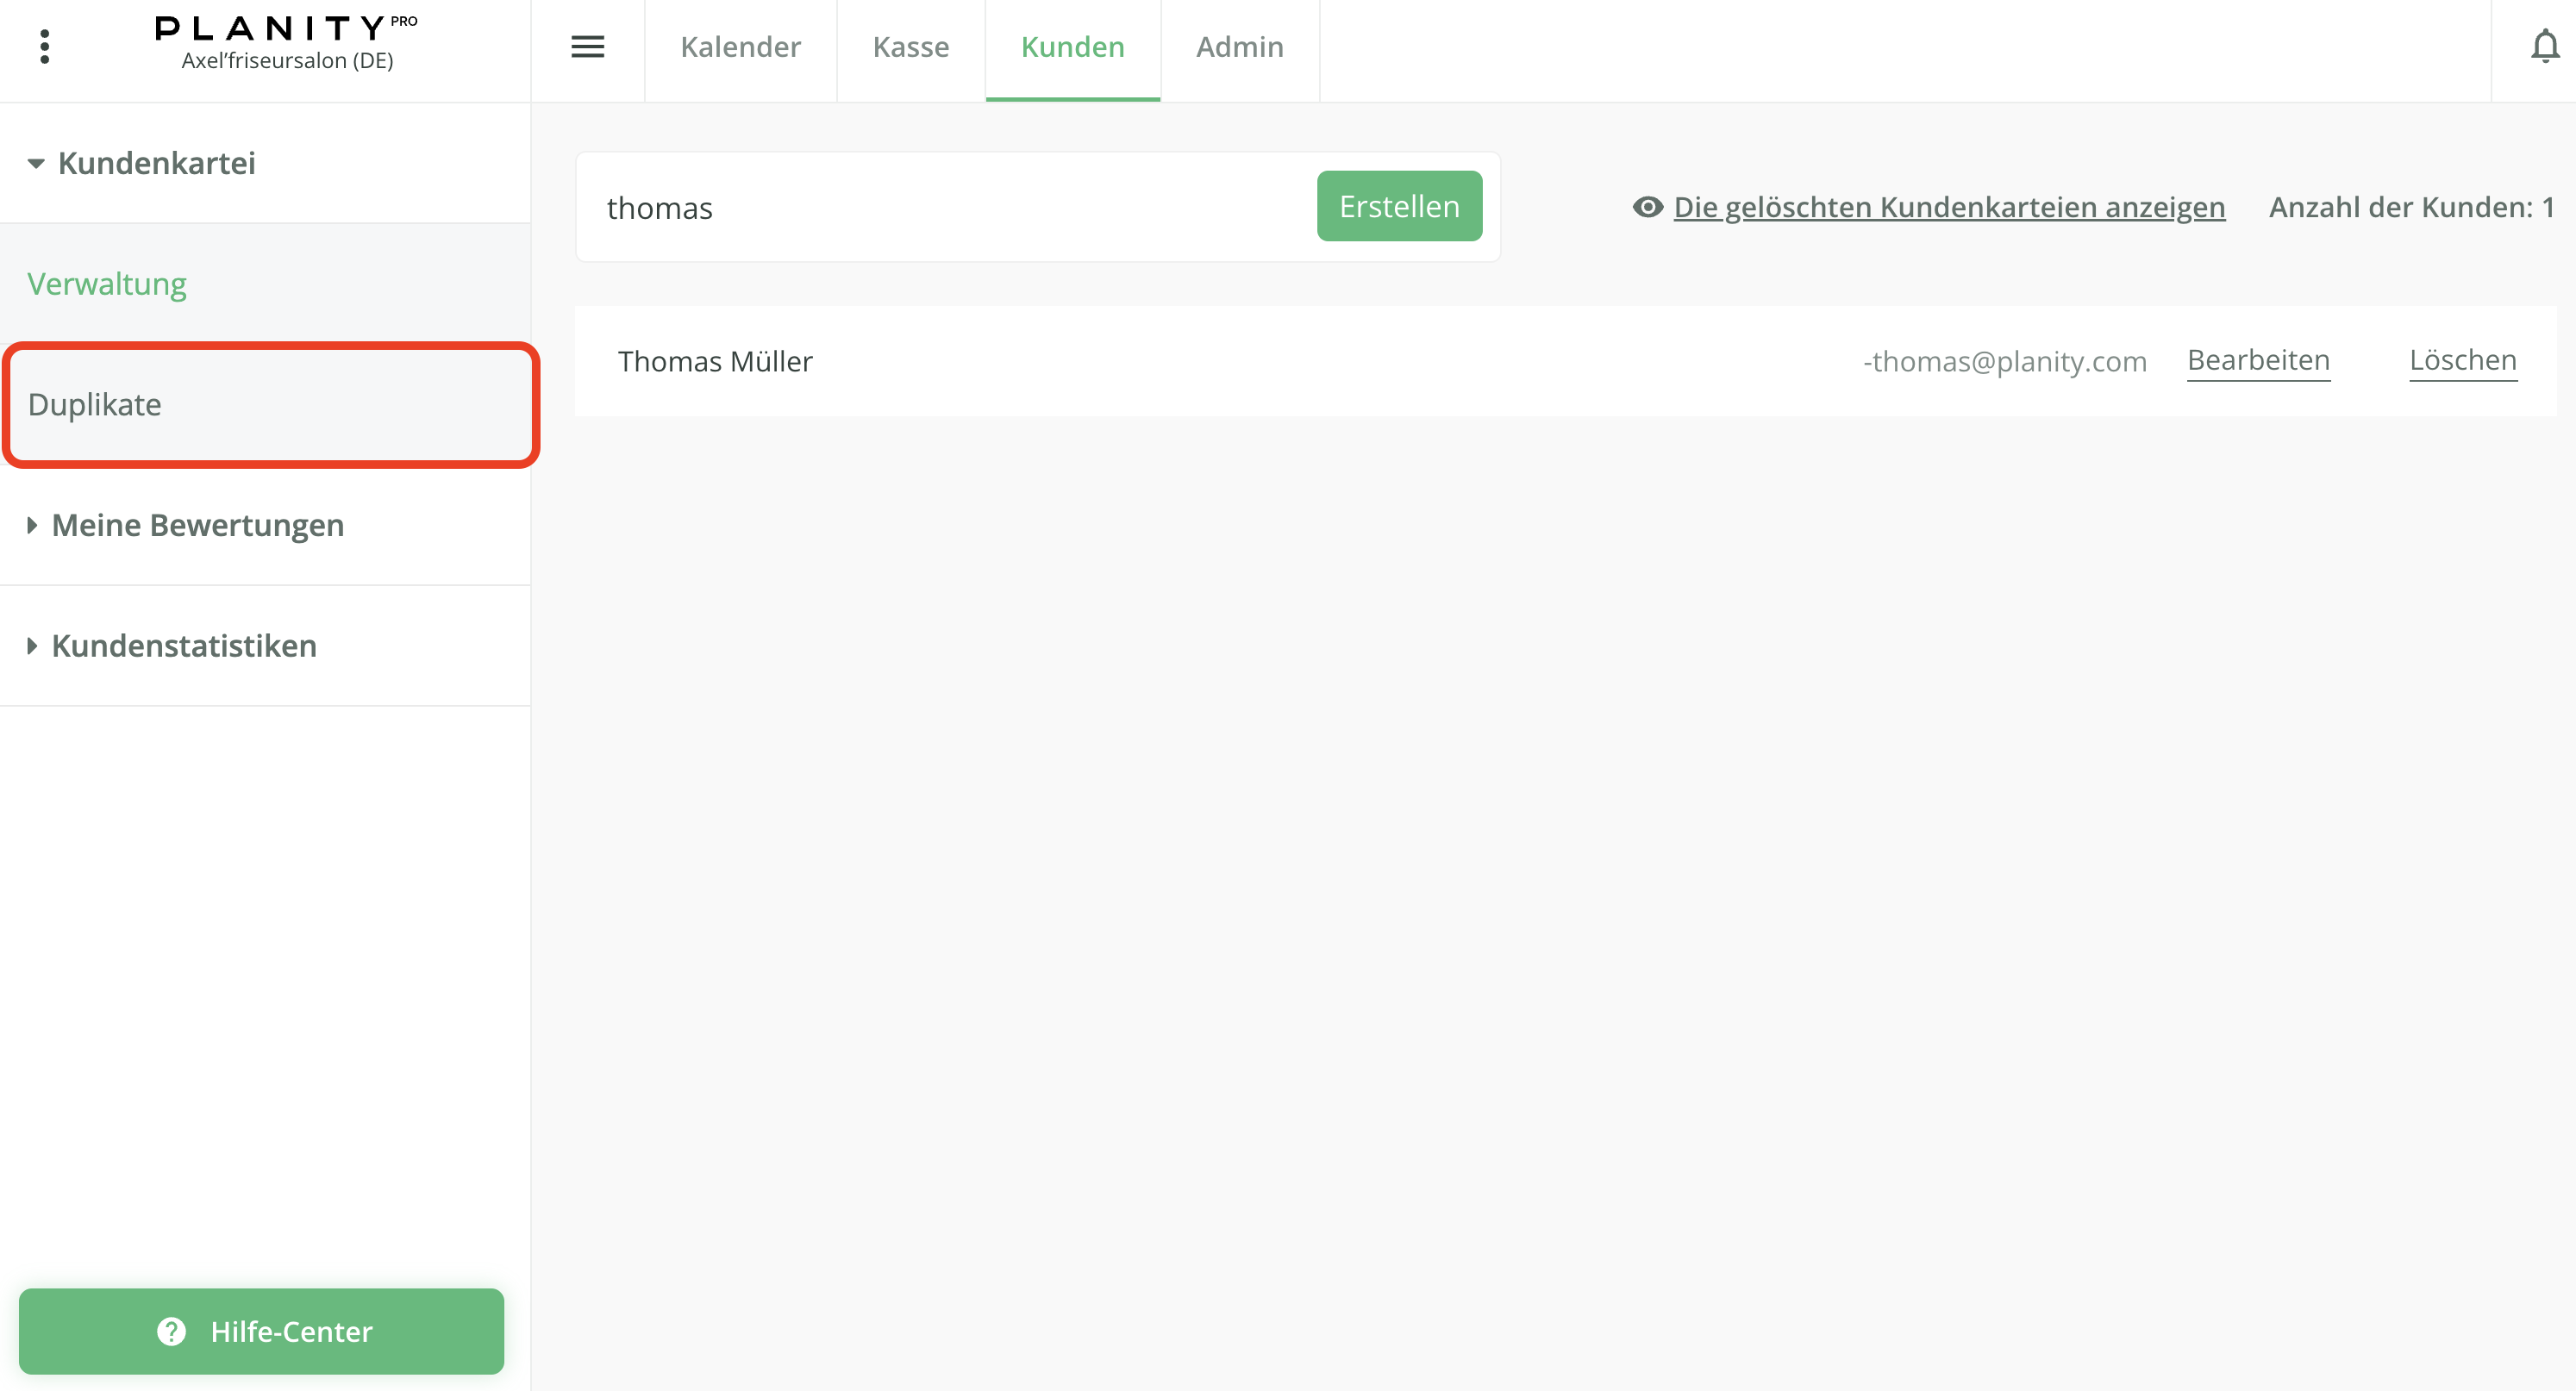Image resolution: width=2576 pixels, height=1391 pixels.
Task: Open the Admin tab
Action: (1239, 47)
